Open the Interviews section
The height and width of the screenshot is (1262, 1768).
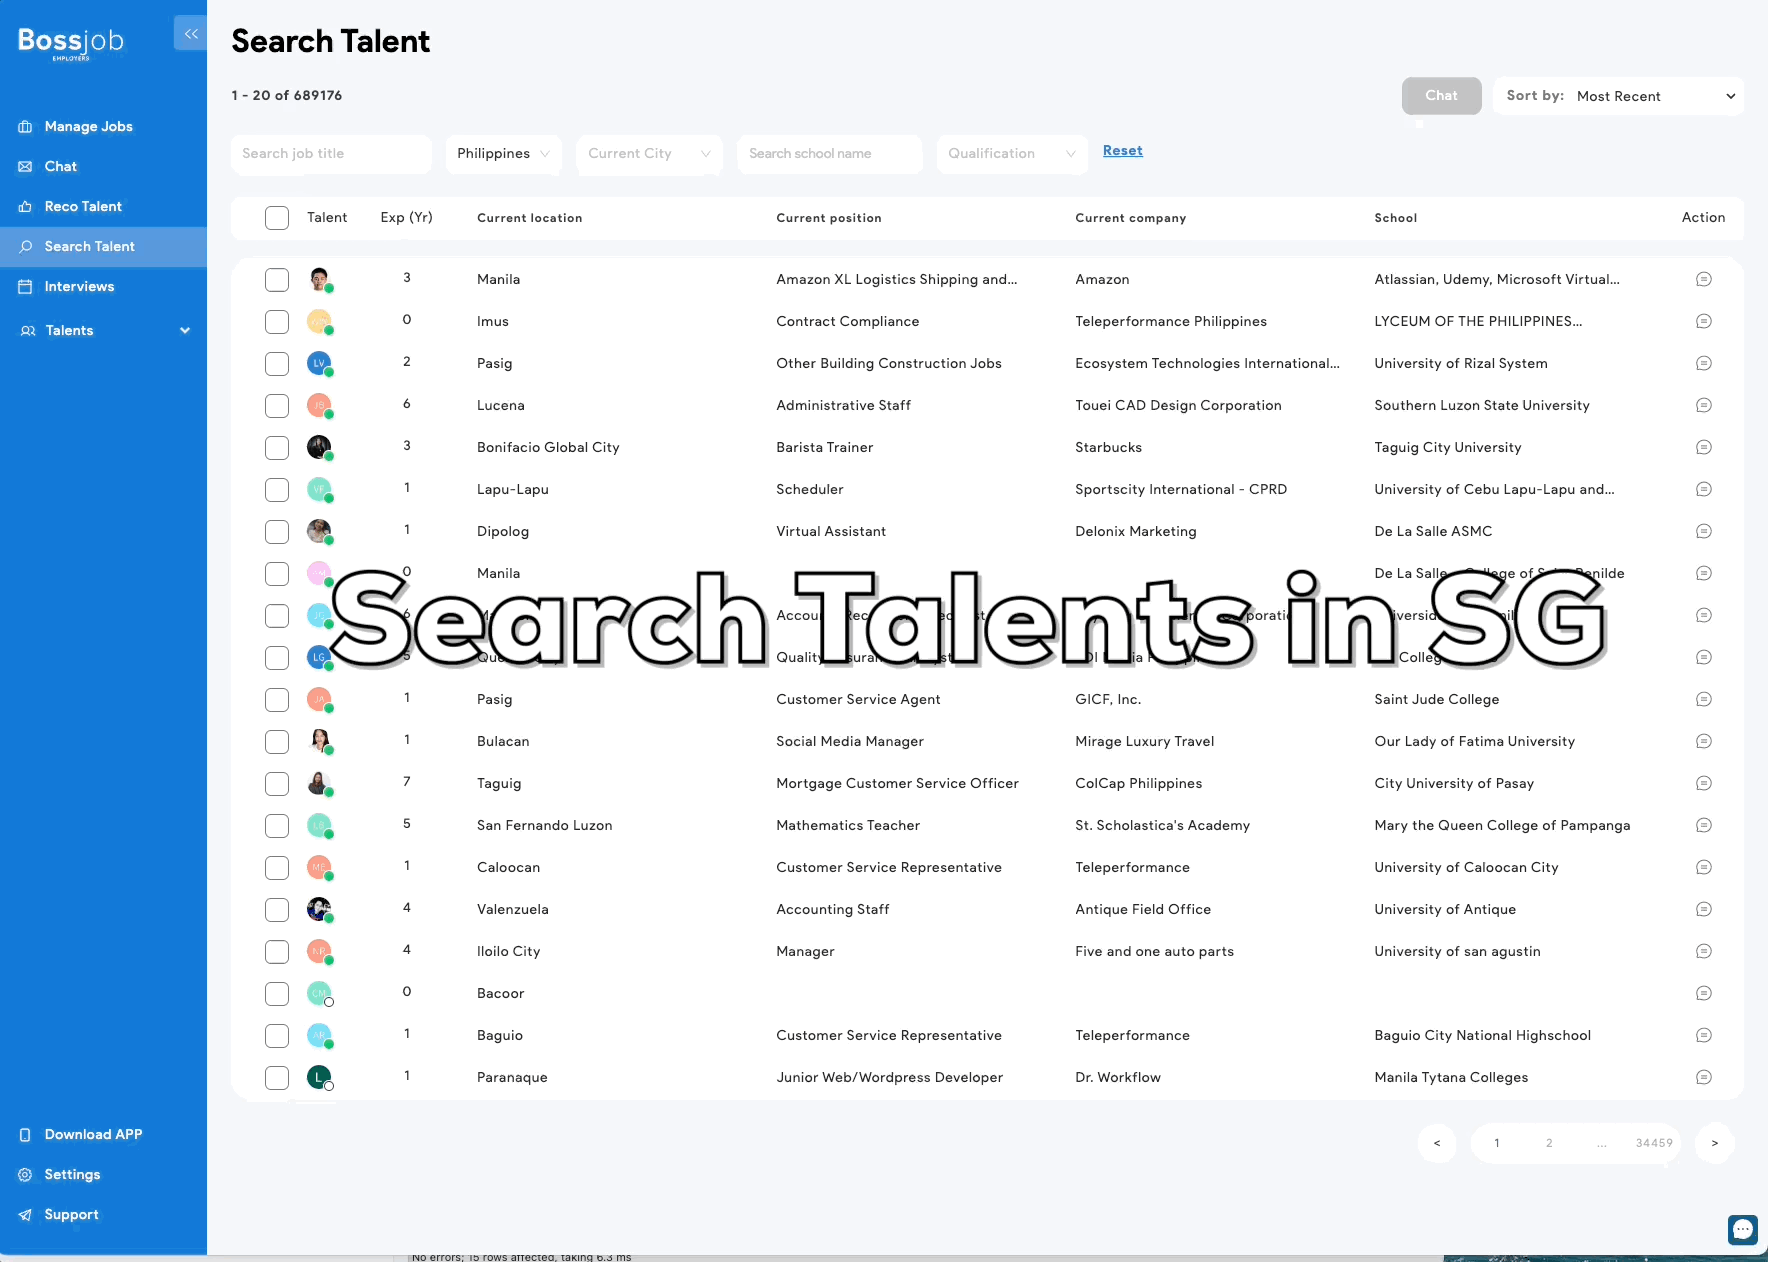coord(79,287)
